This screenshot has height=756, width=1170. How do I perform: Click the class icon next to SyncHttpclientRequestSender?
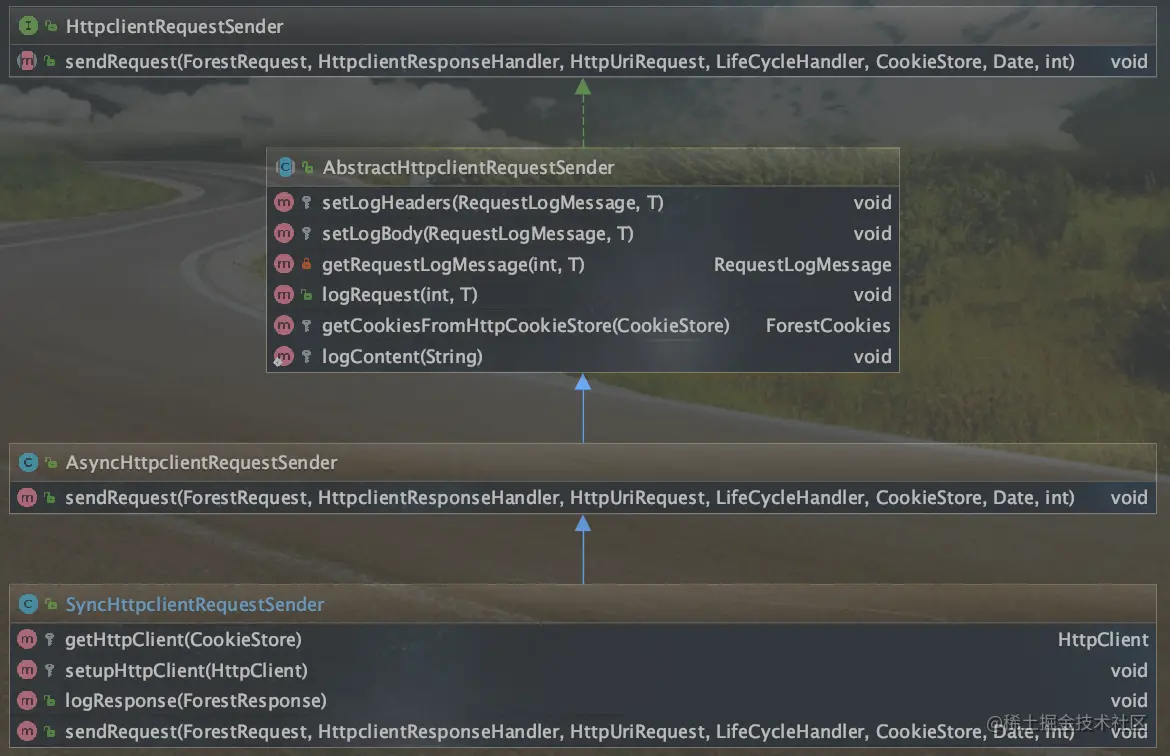(x=27, y=604)
